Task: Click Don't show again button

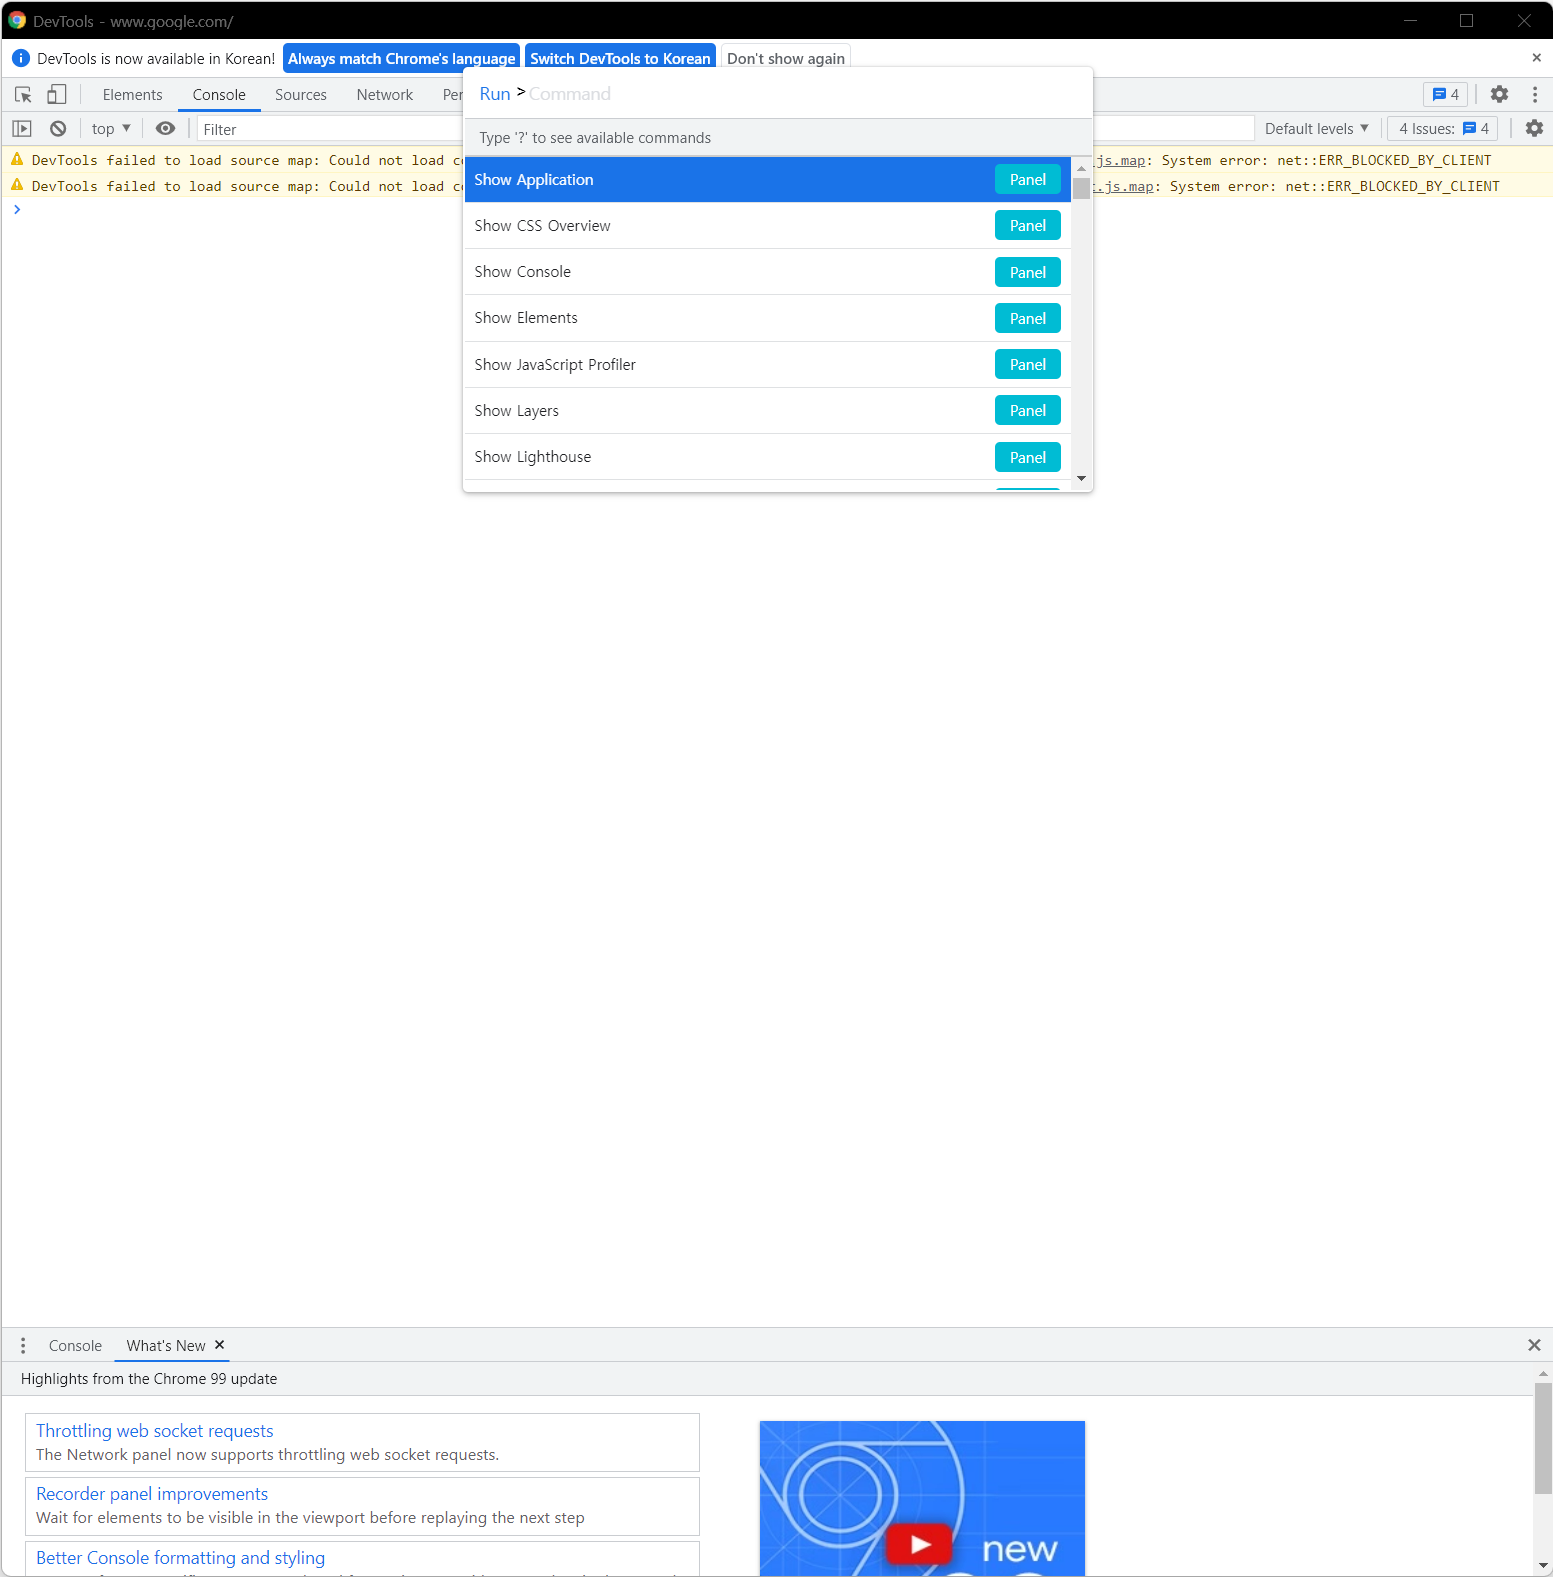Action: point(786,58)
